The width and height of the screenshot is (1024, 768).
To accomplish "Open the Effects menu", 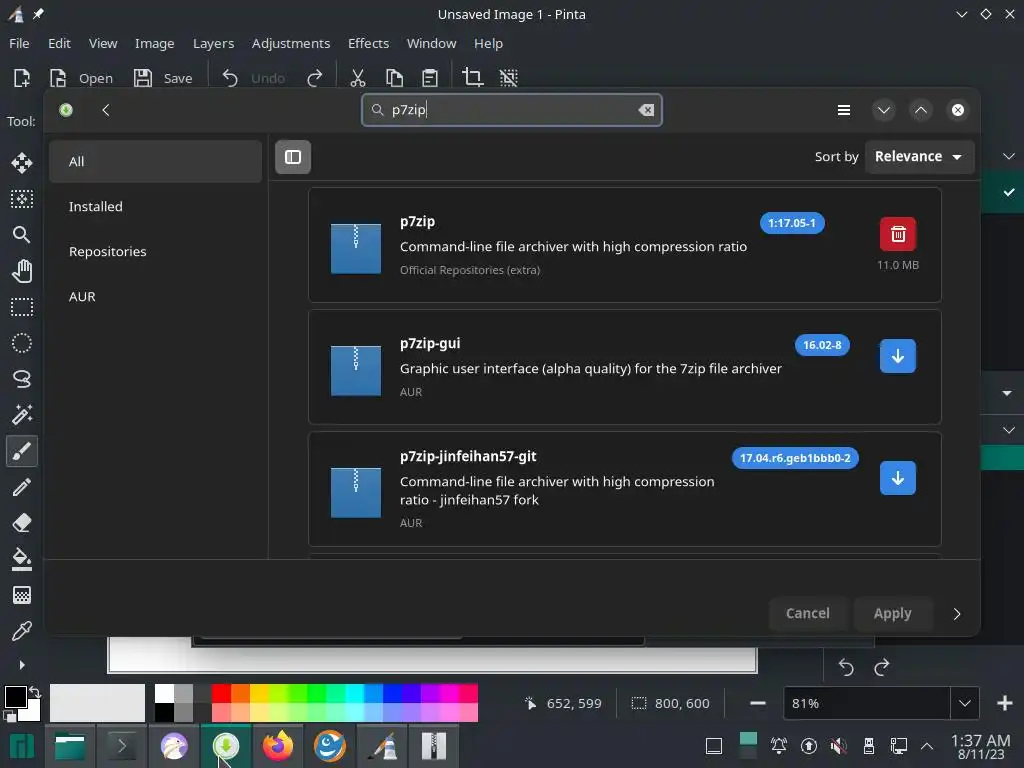I will coord(368,43).
